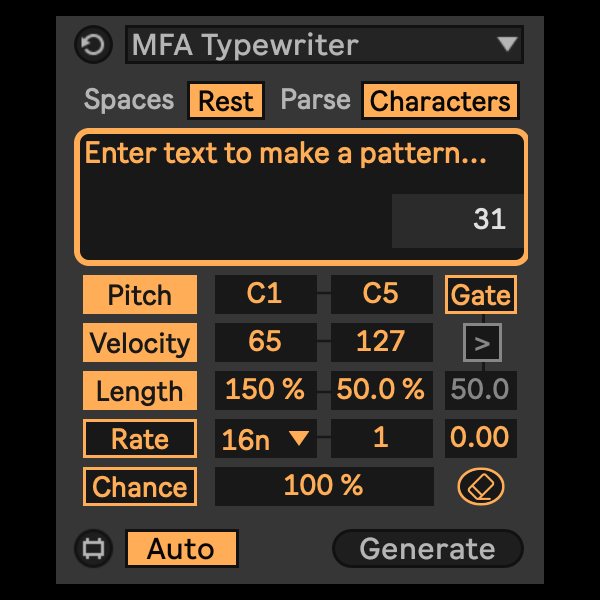Viewport: 600px width, 600px height.
Task: Toggle the Auto generate button
Action: tap(181, 549)
